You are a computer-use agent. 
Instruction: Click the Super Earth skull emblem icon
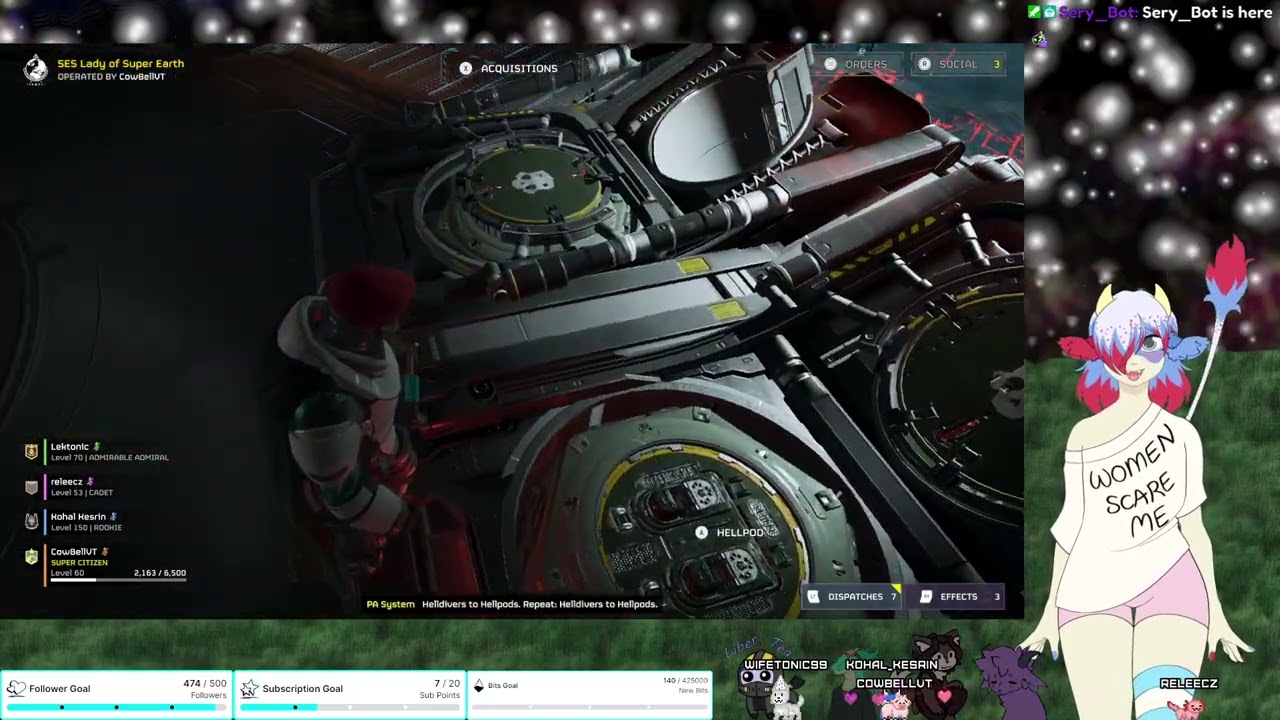(36, 69)
